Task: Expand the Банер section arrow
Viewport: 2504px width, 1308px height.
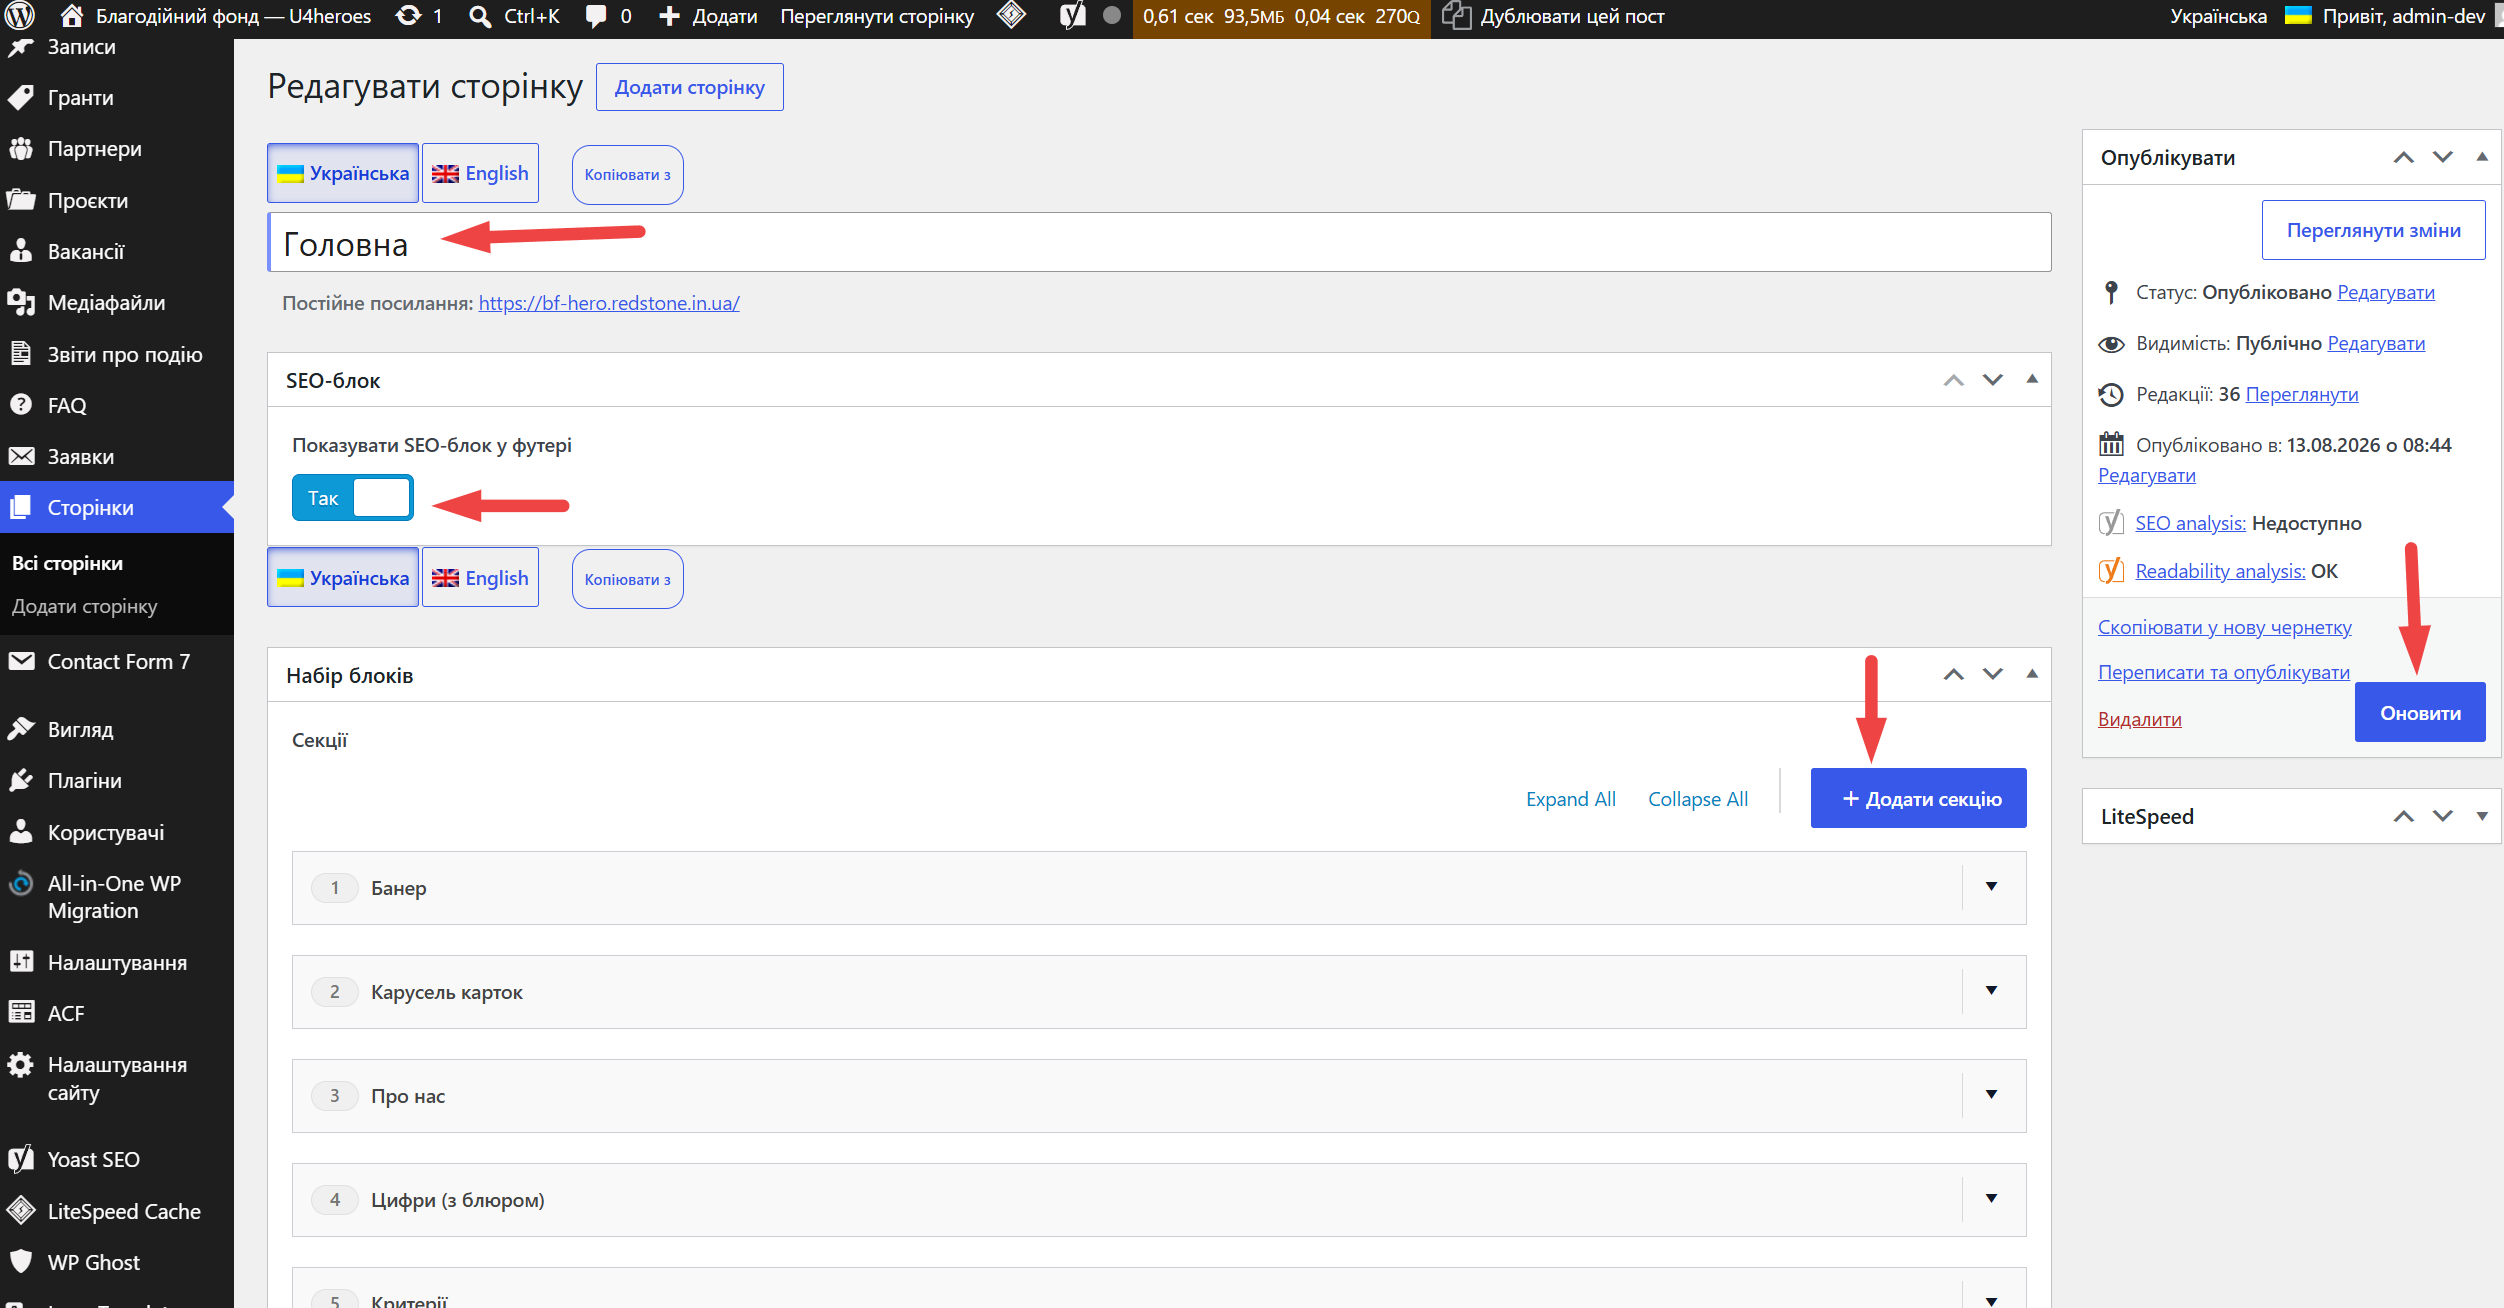Action: (x=1992, y=887)
